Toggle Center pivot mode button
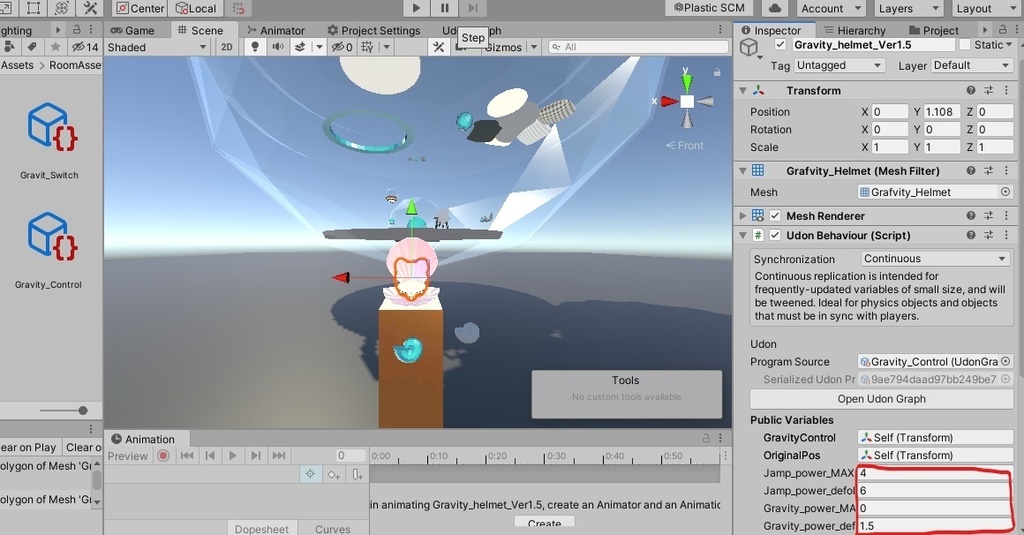The height and width of the screenshot is (535, 1024). 140,8
